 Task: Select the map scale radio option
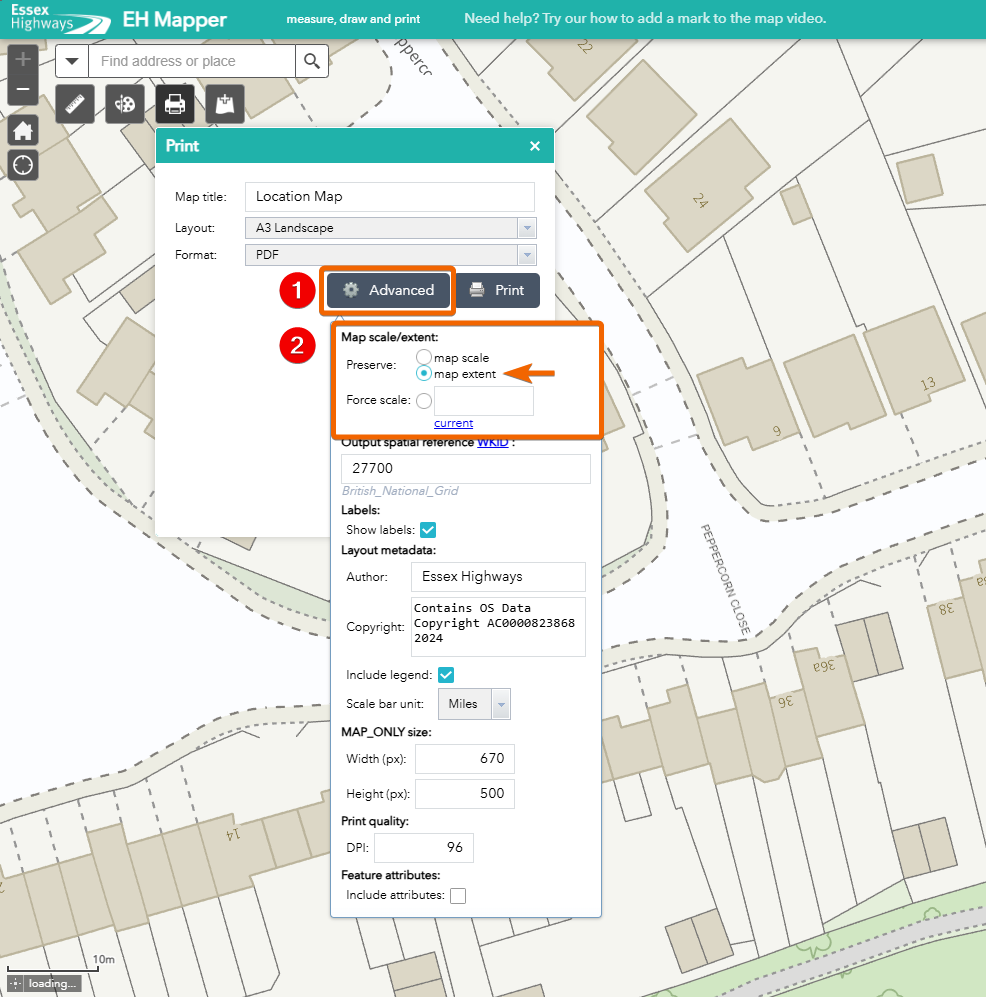[x=424, y=357]
